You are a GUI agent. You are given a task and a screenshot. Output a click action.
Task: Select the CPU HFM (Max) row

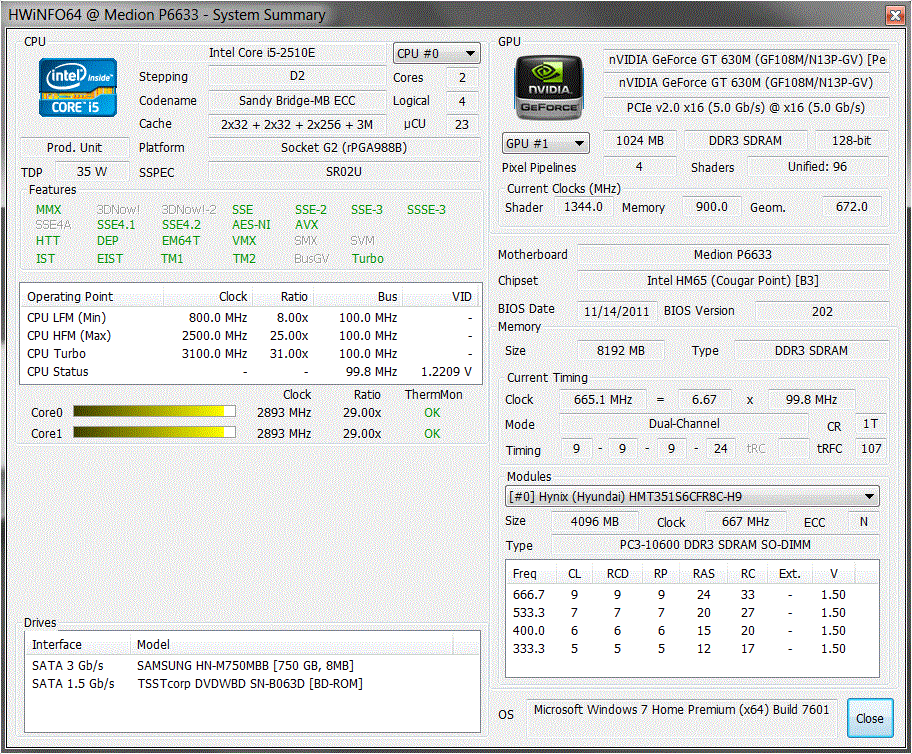[x=251, y=336]
